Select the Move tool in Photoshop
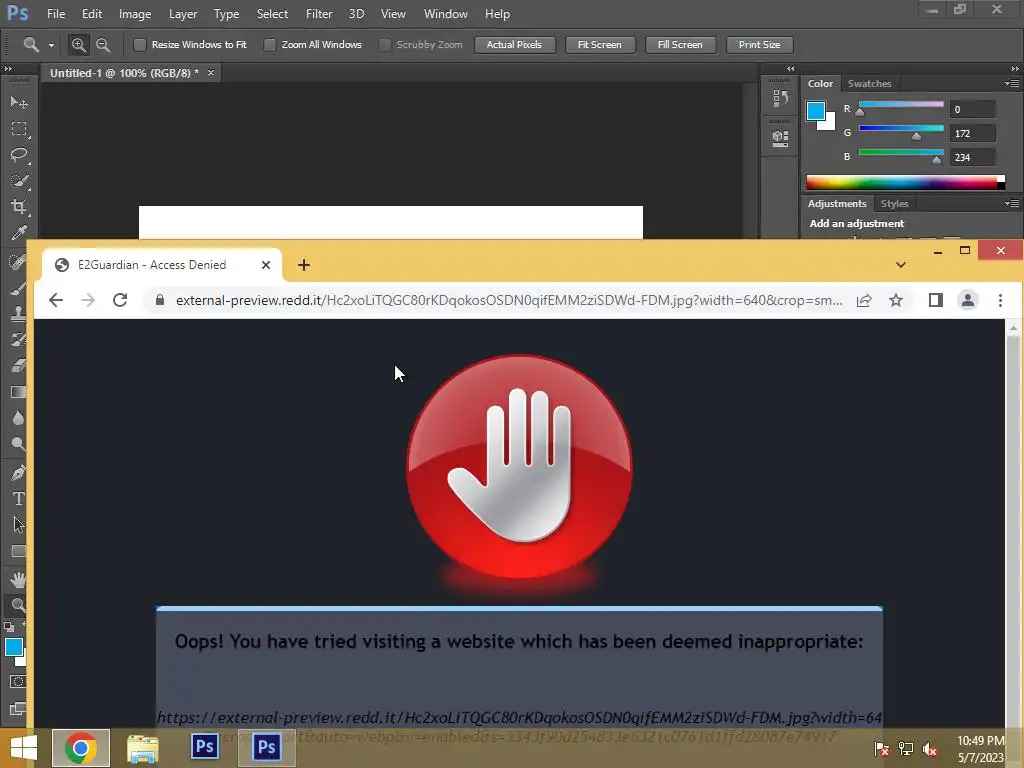This screenshot has height=768, width=1024. [x=18, y=102]
